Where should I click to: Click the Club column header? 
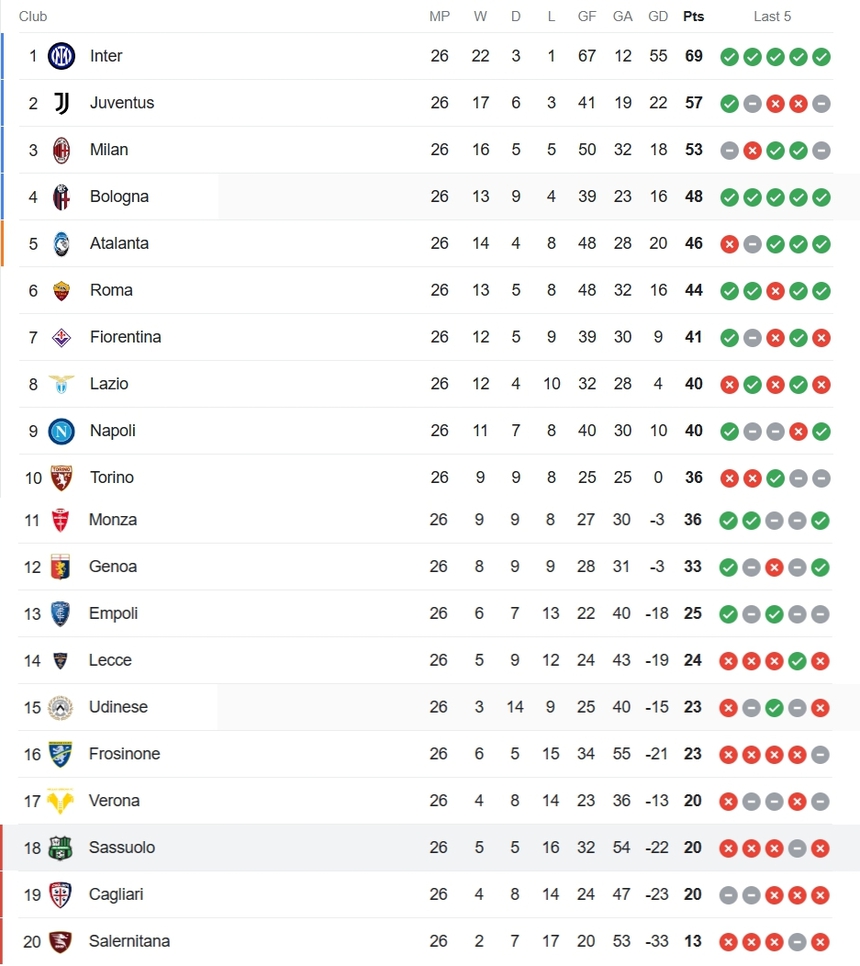pos(32,16)
